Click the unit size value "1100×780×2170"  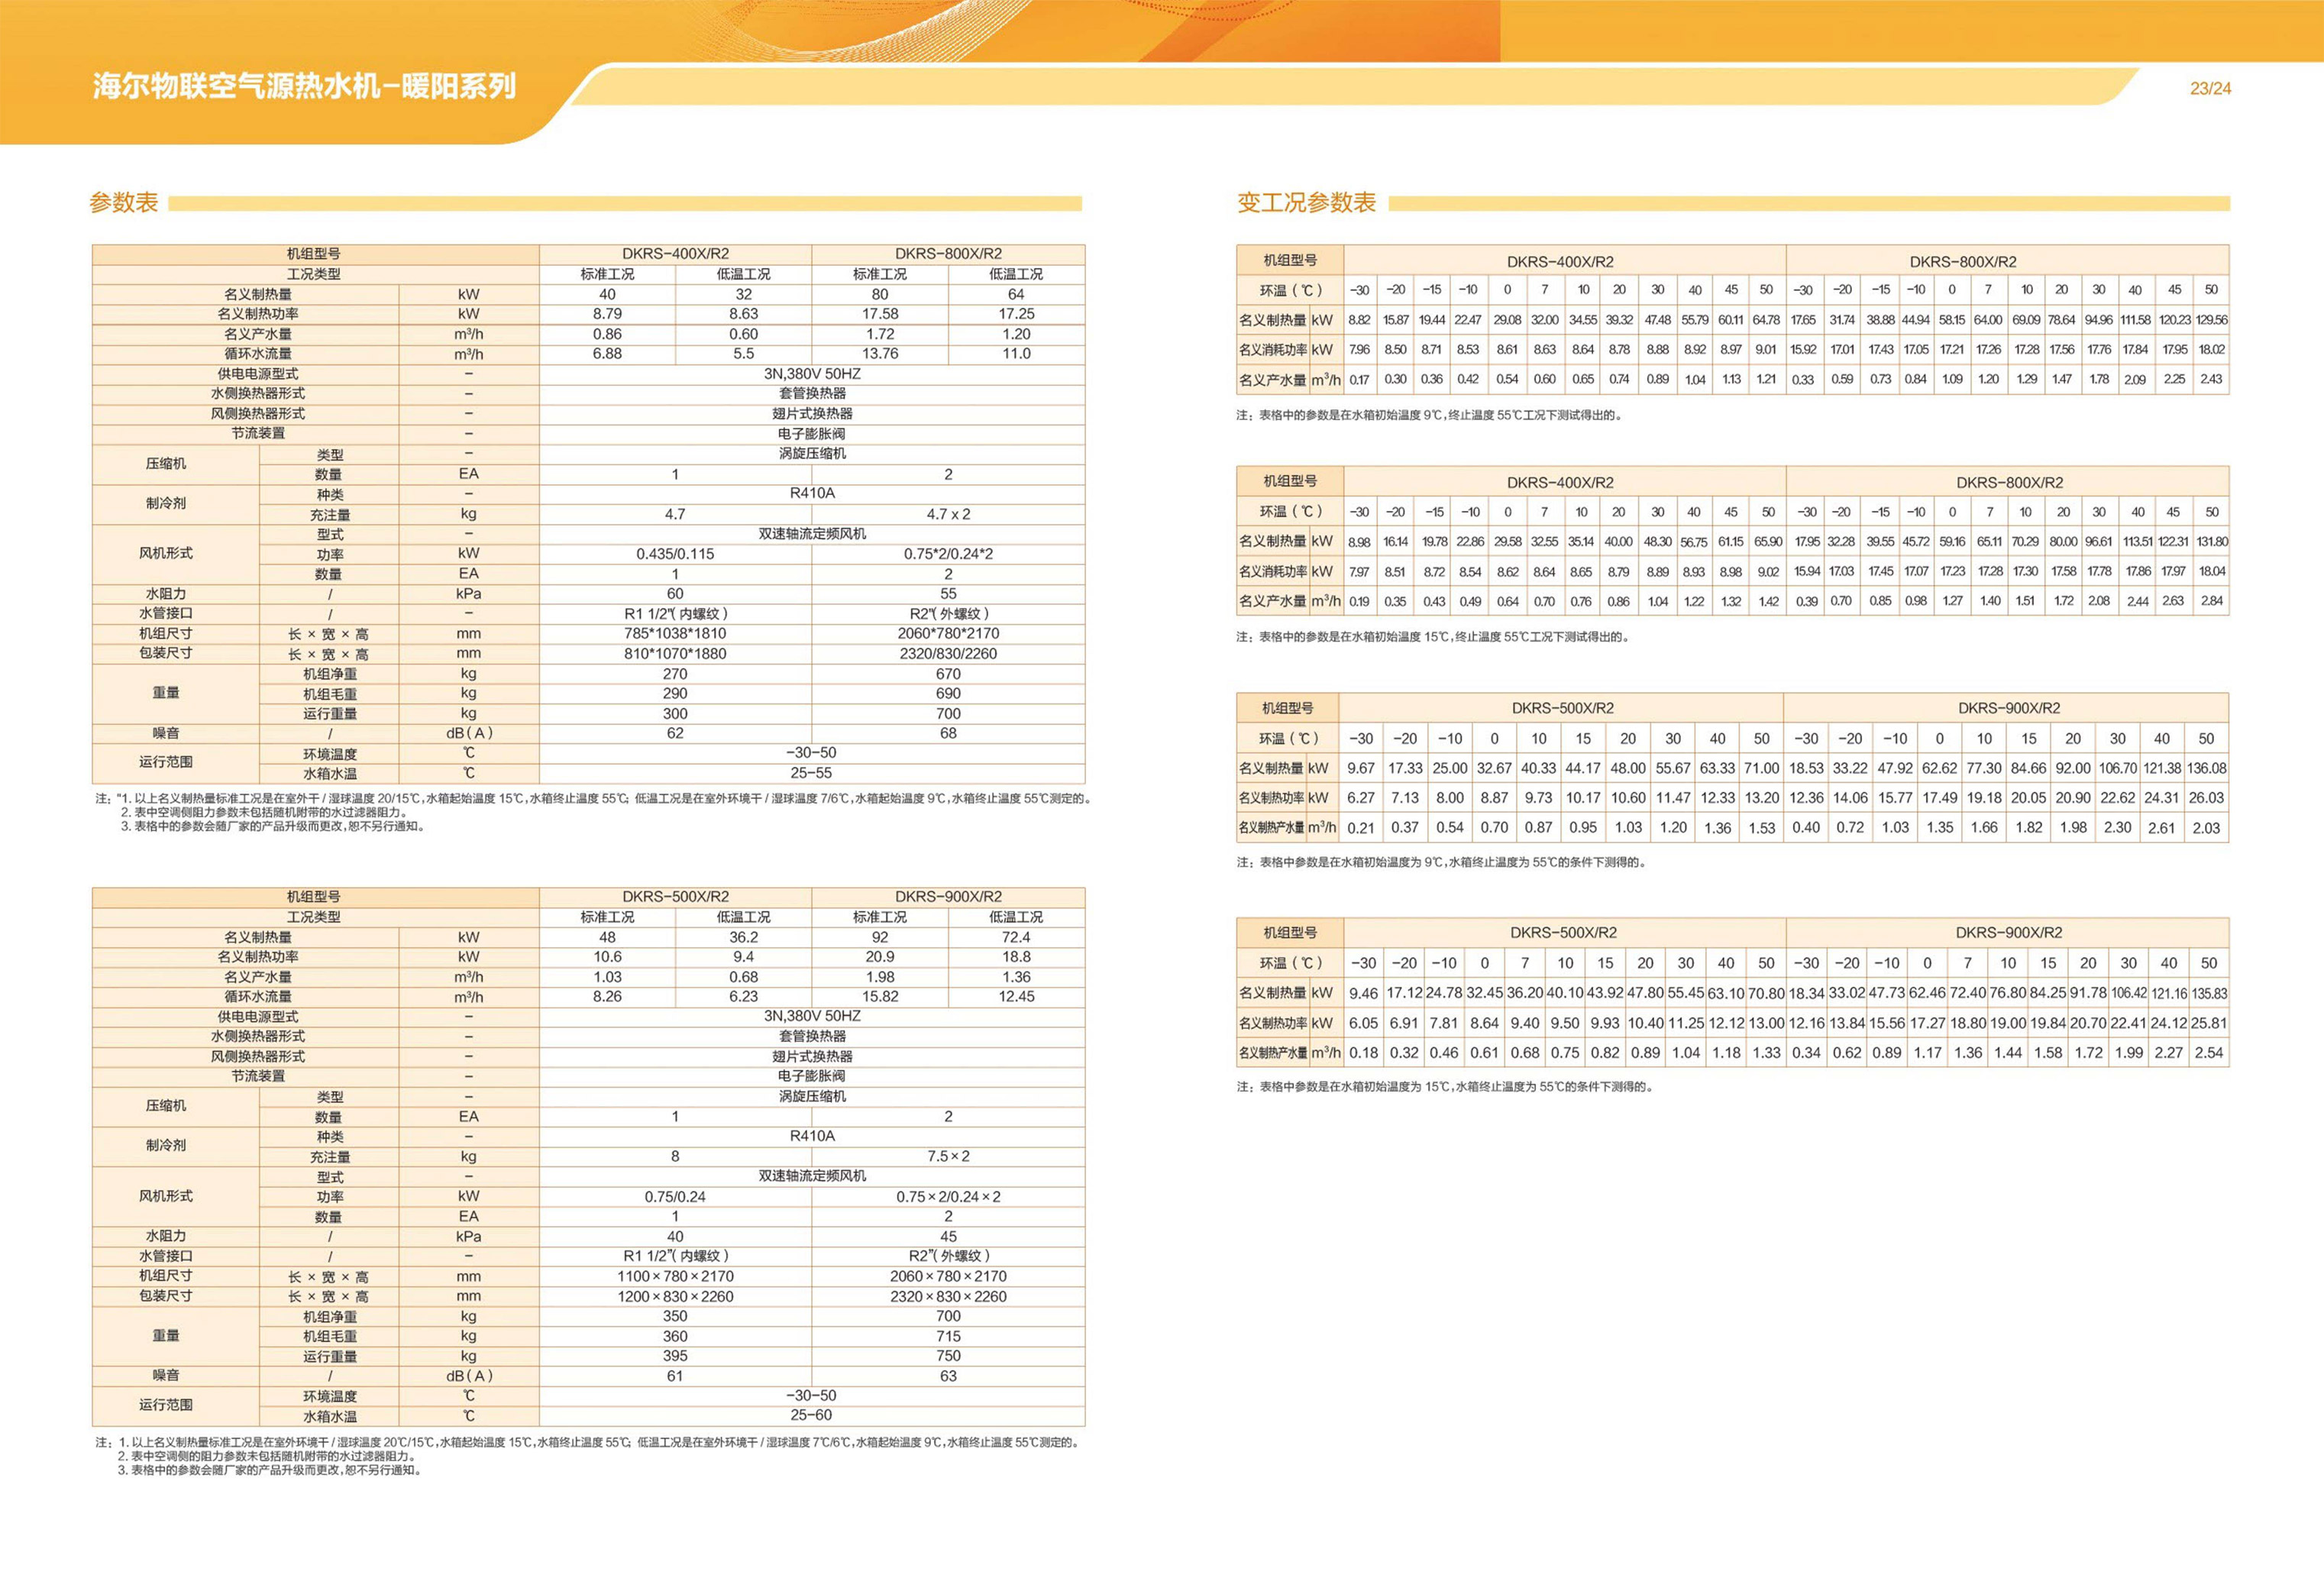click(675, 1276)
